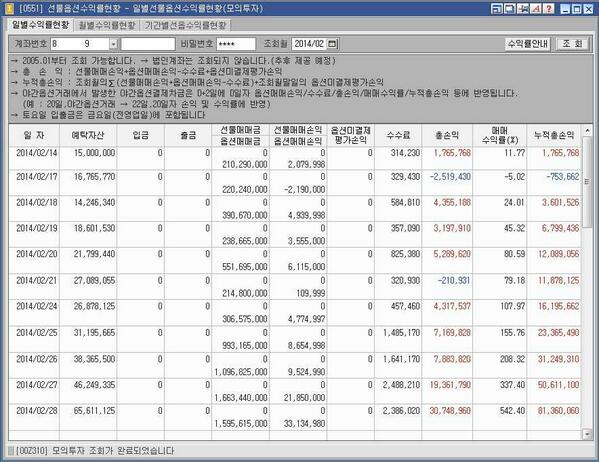The width and height of the screenshot is (599, 462).
Task: Click the return rate value 542.40
Action: 512,411
